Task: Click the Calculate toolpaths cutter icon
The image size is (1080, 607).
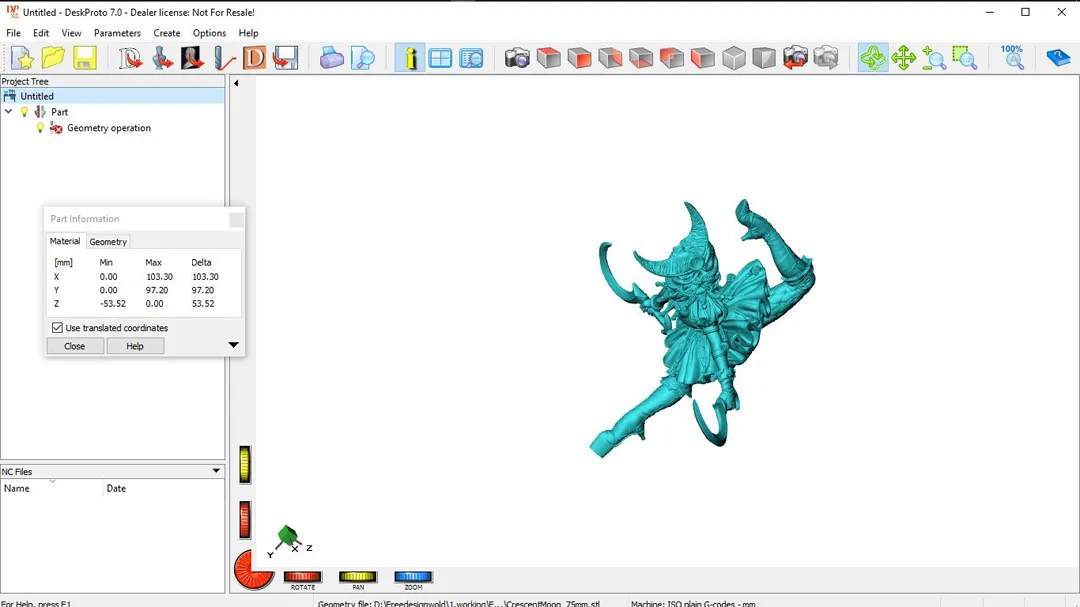Action: coord(223,59)
